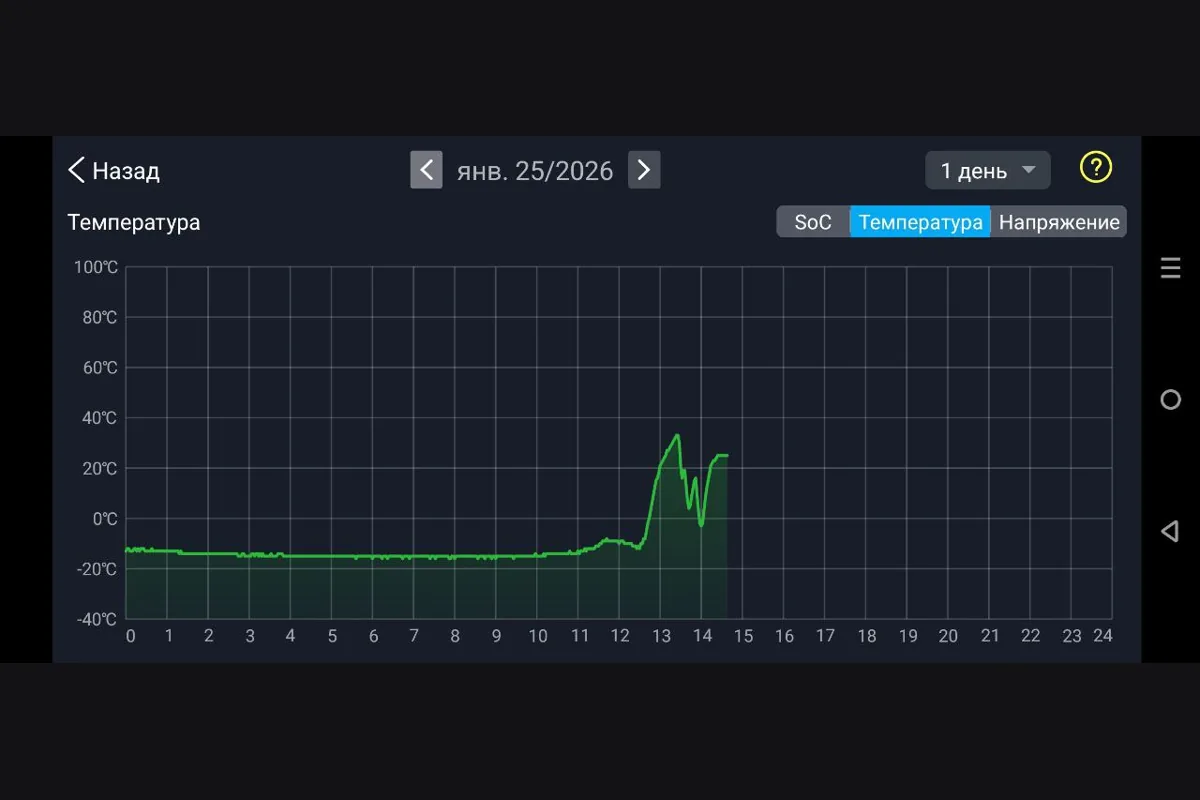This screenshot has width=1200, height=800.
Task: Click hour 13 on the time axis
Action: 661,636
